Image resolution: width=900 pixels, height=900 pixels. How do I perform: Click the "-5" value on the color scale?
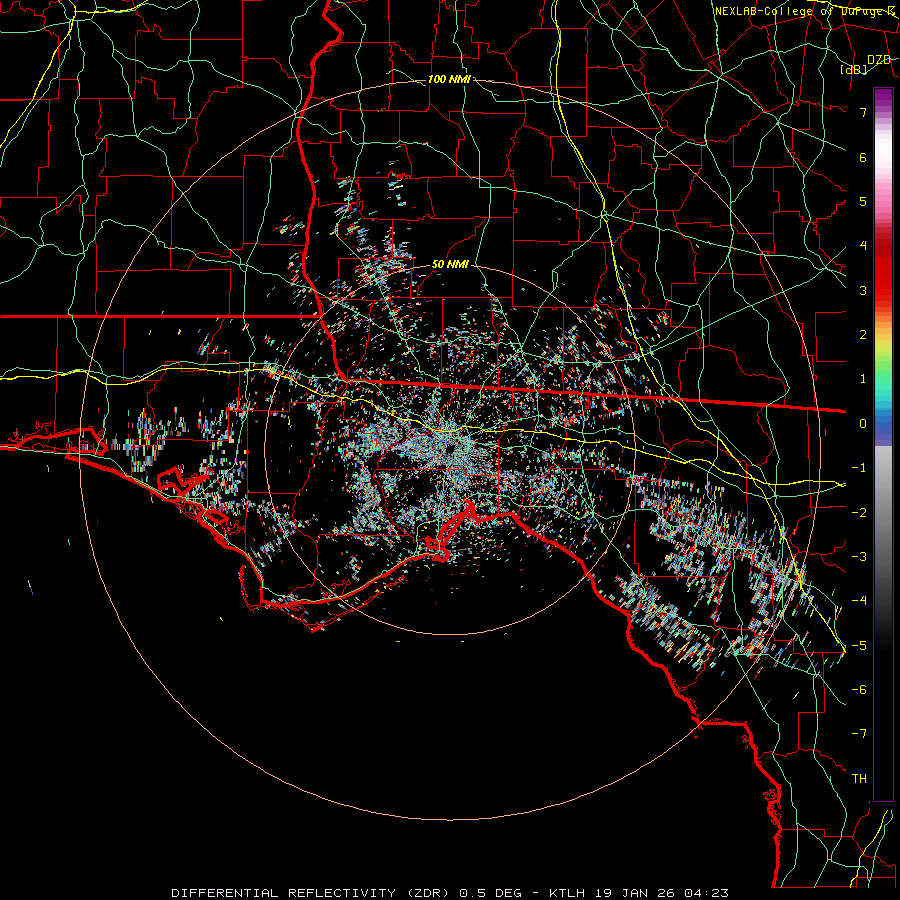point(859,646)
